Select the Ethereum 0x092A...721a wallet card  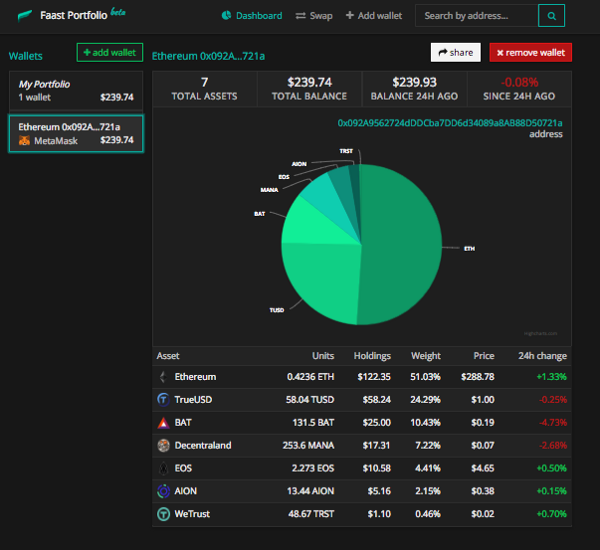point(76,134)
